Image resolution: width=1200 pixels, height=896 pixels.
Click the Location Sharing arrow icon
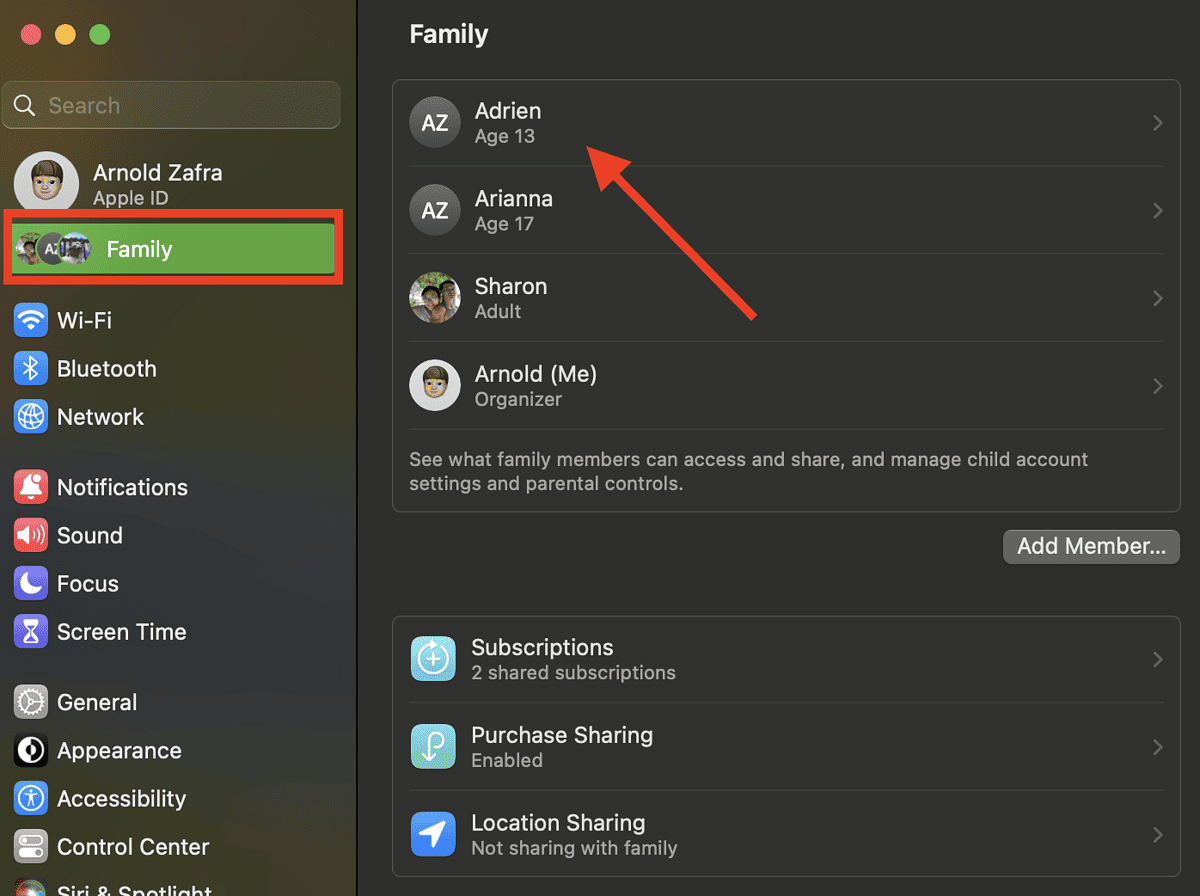pyautogui.click(x=433, y=835)
